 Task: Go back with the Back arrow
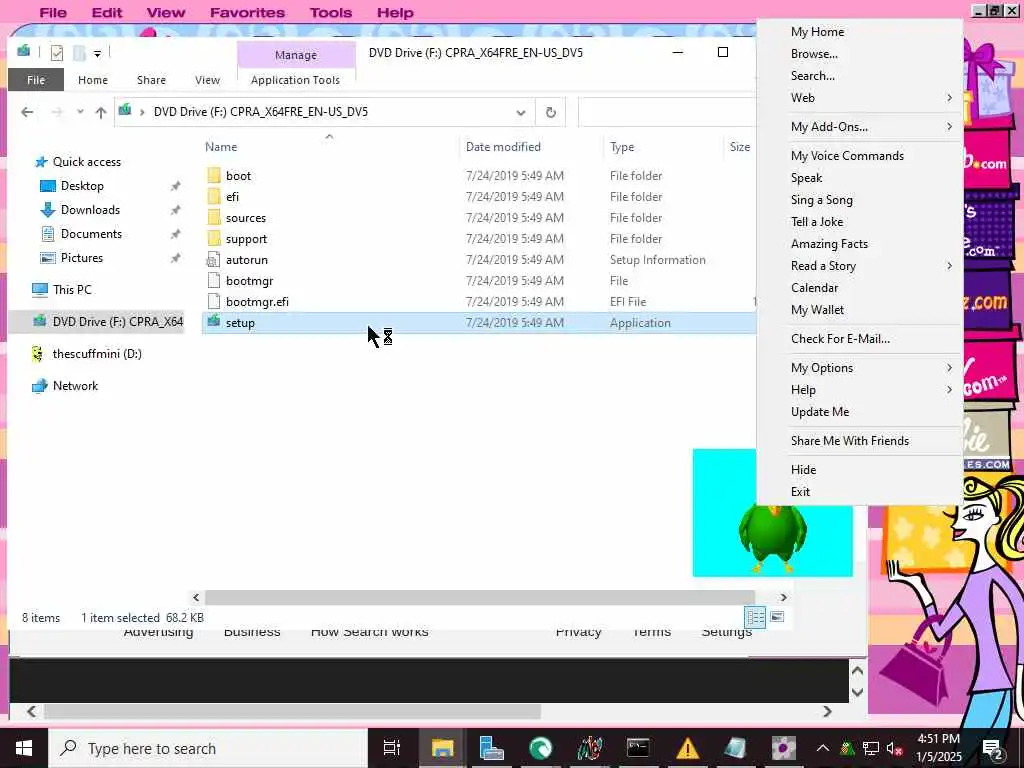click(x=27, y=112)
